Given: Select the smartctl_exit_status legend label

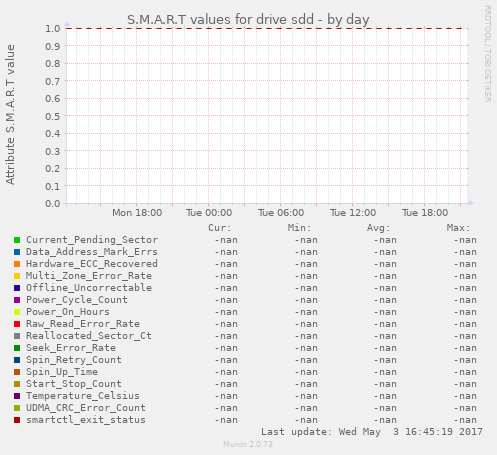Looking at the screenshot, I should [x=86, y=420].
